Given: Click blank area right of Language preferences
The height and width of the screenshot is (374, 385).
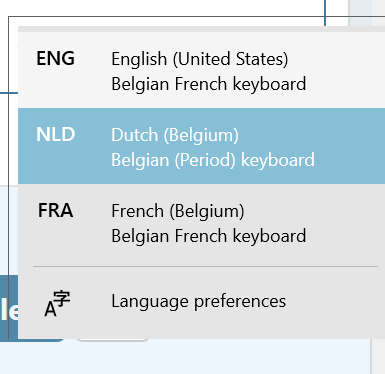Looking at the screenshot, I should click(335, 301).
